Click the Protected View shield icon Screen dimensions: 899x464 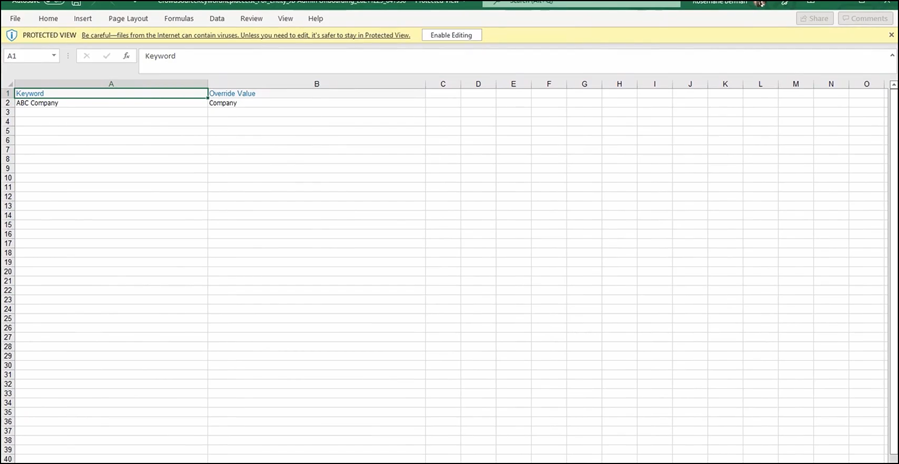11,35
